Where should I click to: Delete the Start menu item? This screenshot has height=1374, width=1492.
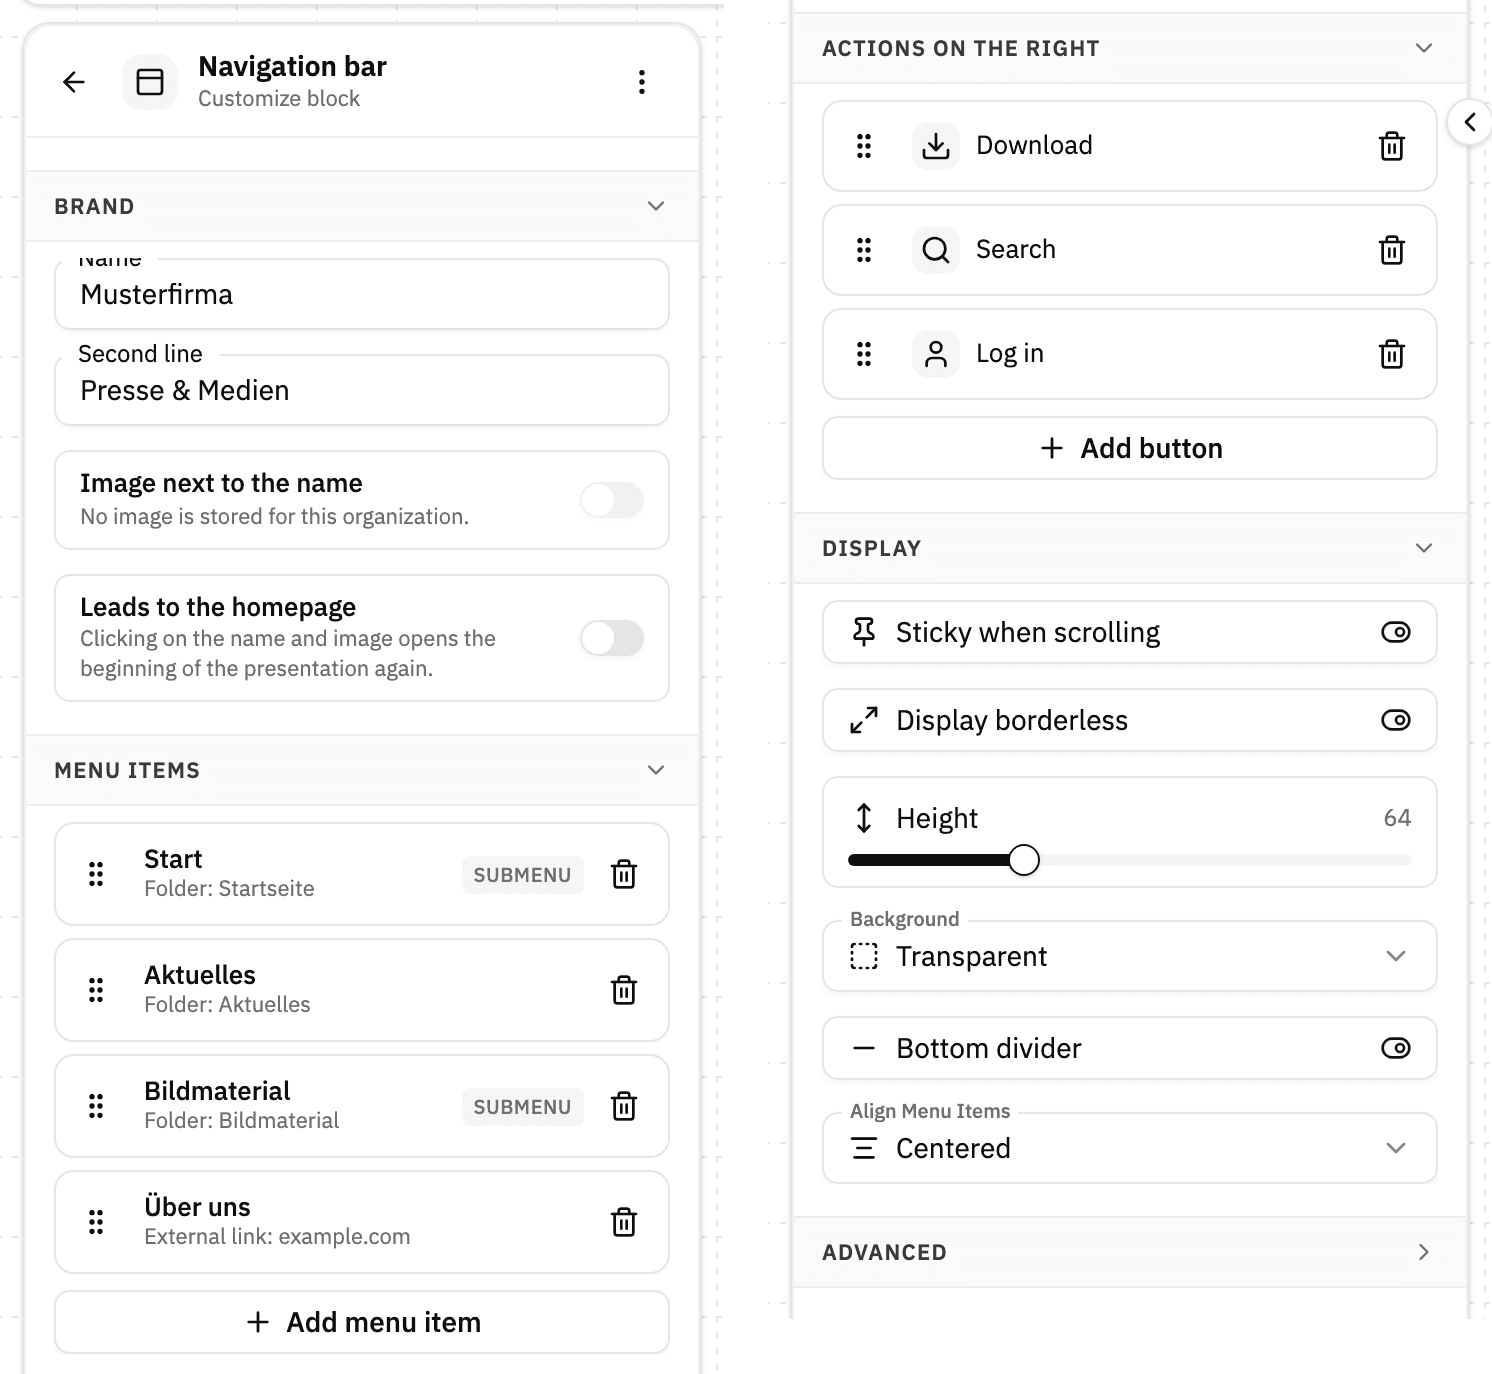point(624,874)
